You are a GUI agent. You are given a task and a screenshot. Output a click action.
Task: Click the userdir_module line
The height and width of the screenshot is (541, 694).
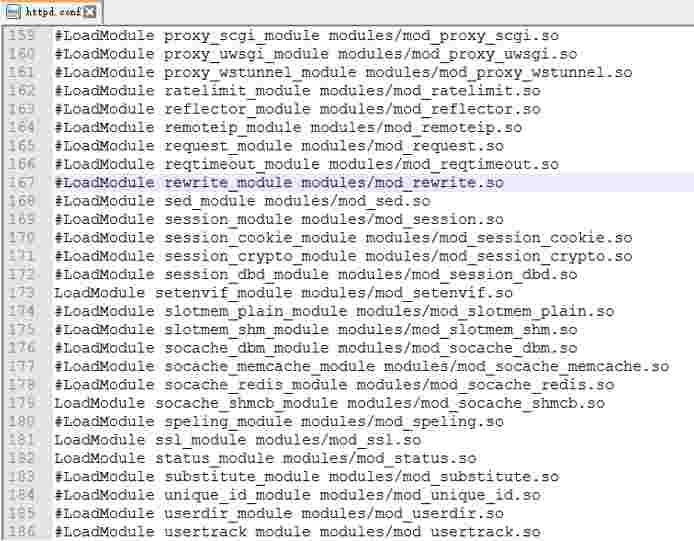pyautogui.click(x=279, y=514)
